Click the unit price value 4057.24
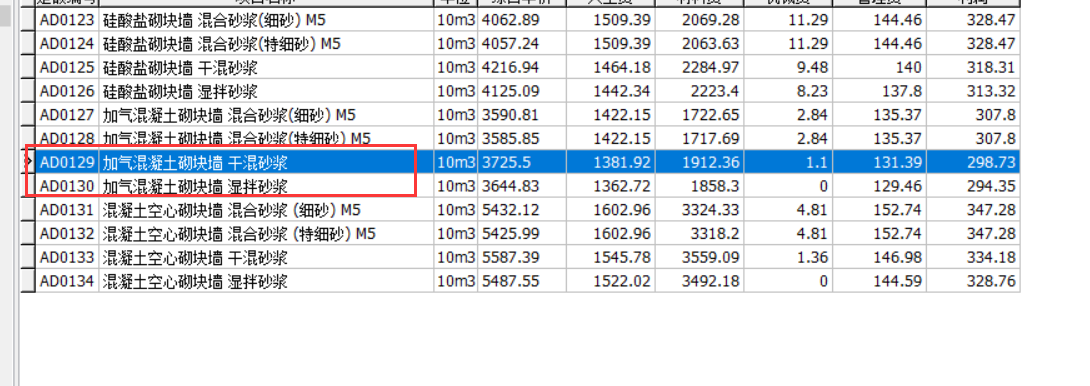 pos(510,44)
